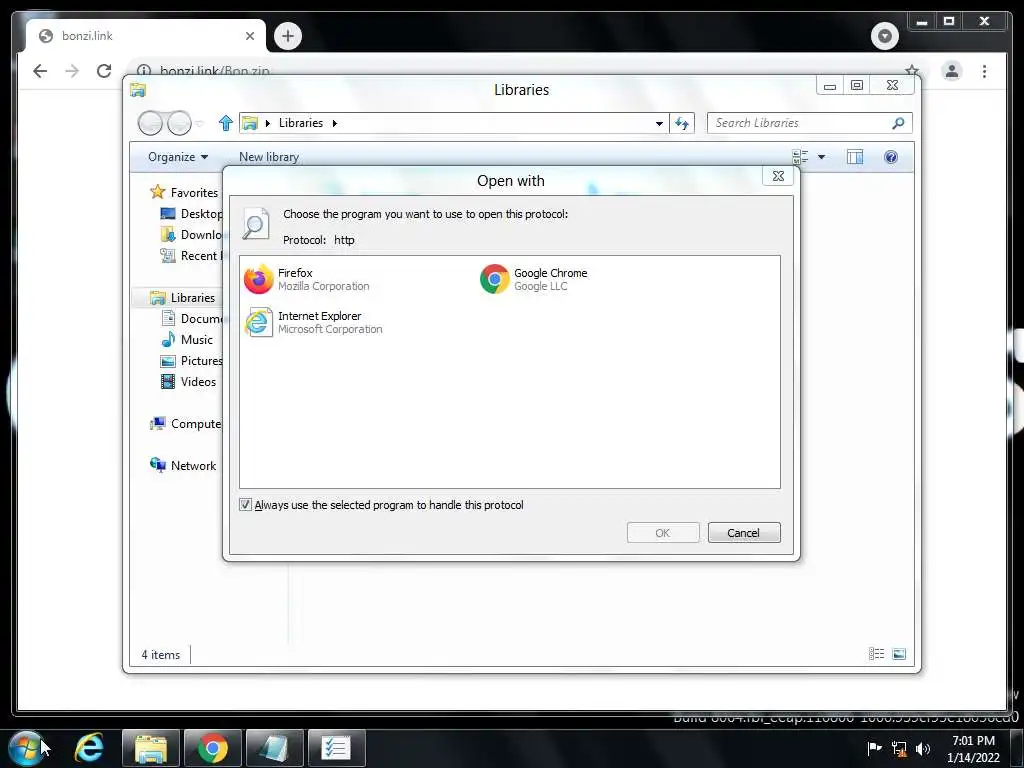Click Chrome's forward arrow
This screenshot has width=1024, height=768.
[x=72, y=71]
